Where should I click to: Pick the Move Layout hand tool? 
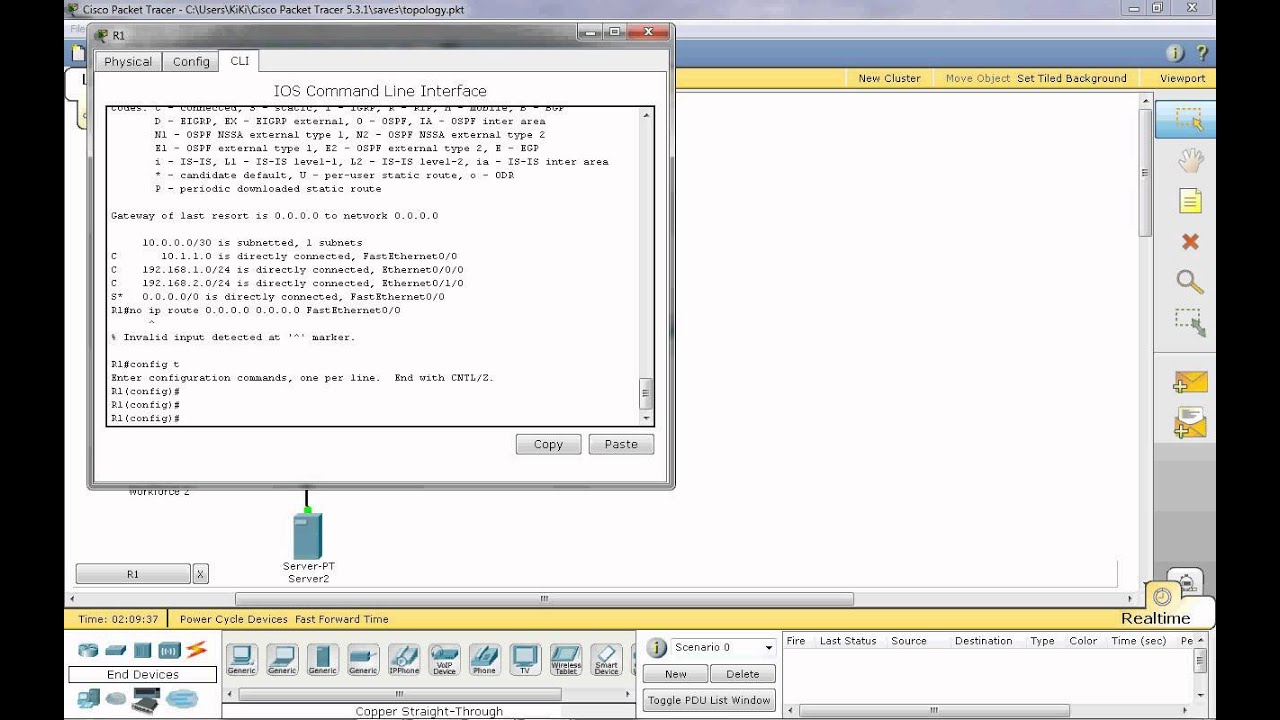1189,161
